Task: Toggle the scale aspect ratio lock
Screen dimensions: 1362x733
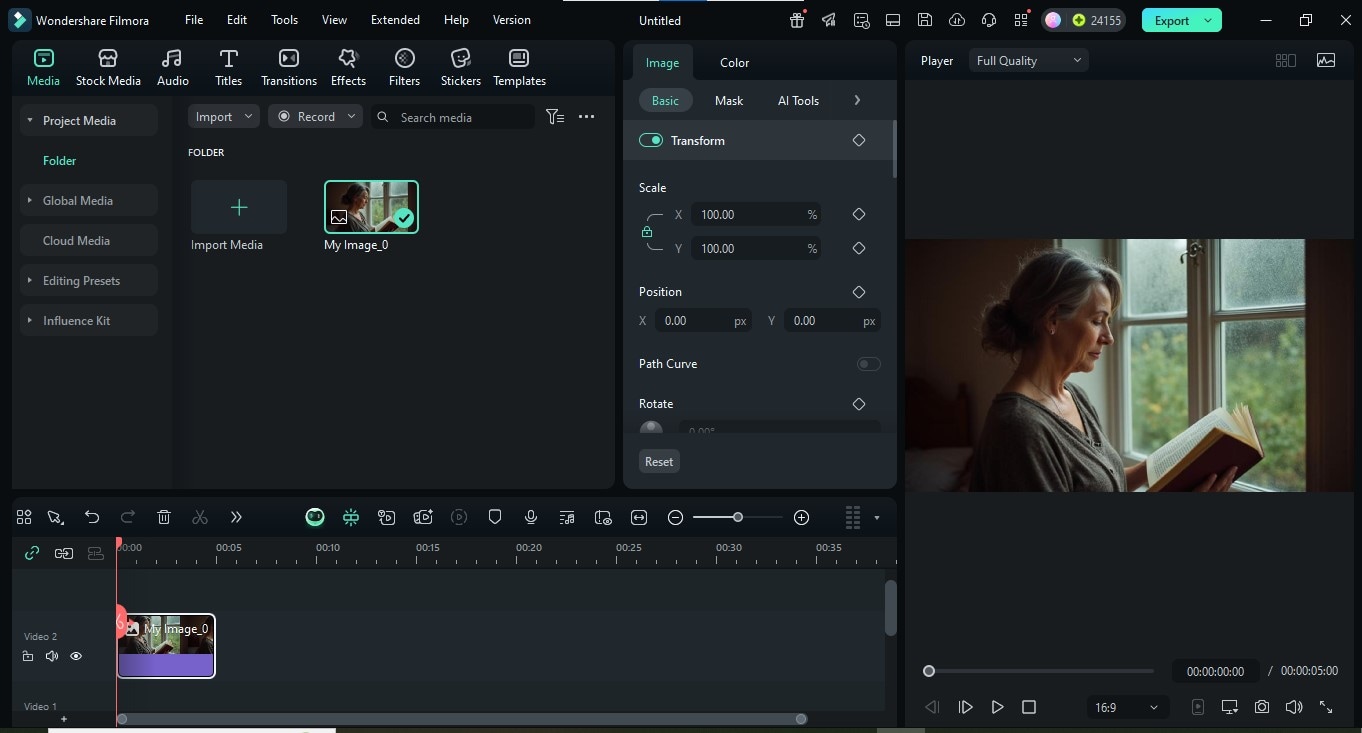Action: pyautogui.click(x=647, y=232)
